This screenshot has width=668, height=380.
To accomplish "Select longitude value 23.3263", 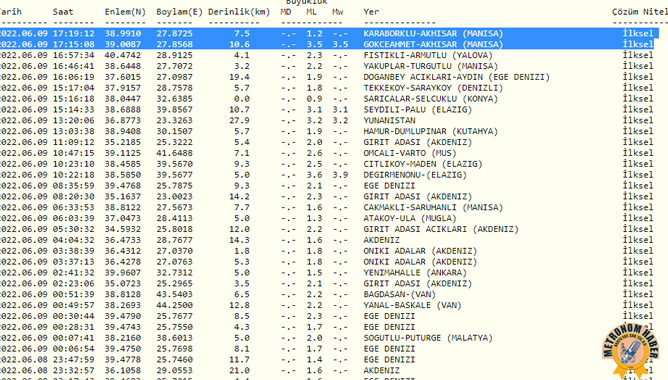I will pyautogui.click(x=174, y=121).
